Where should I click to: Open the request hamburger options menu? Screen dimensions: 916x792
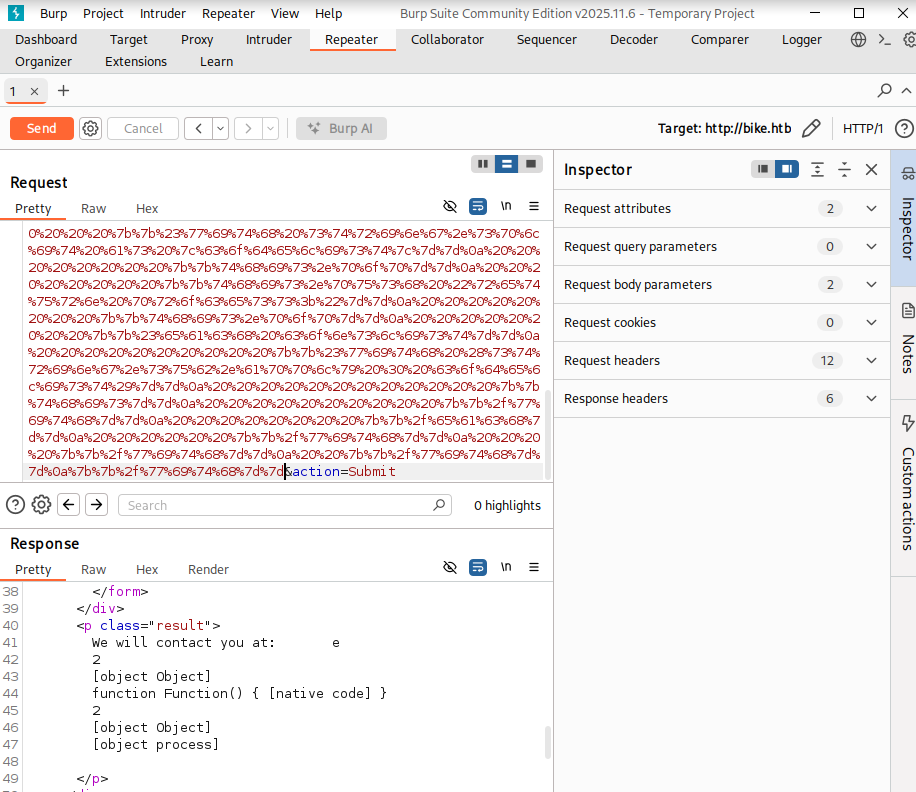[534, 206]
